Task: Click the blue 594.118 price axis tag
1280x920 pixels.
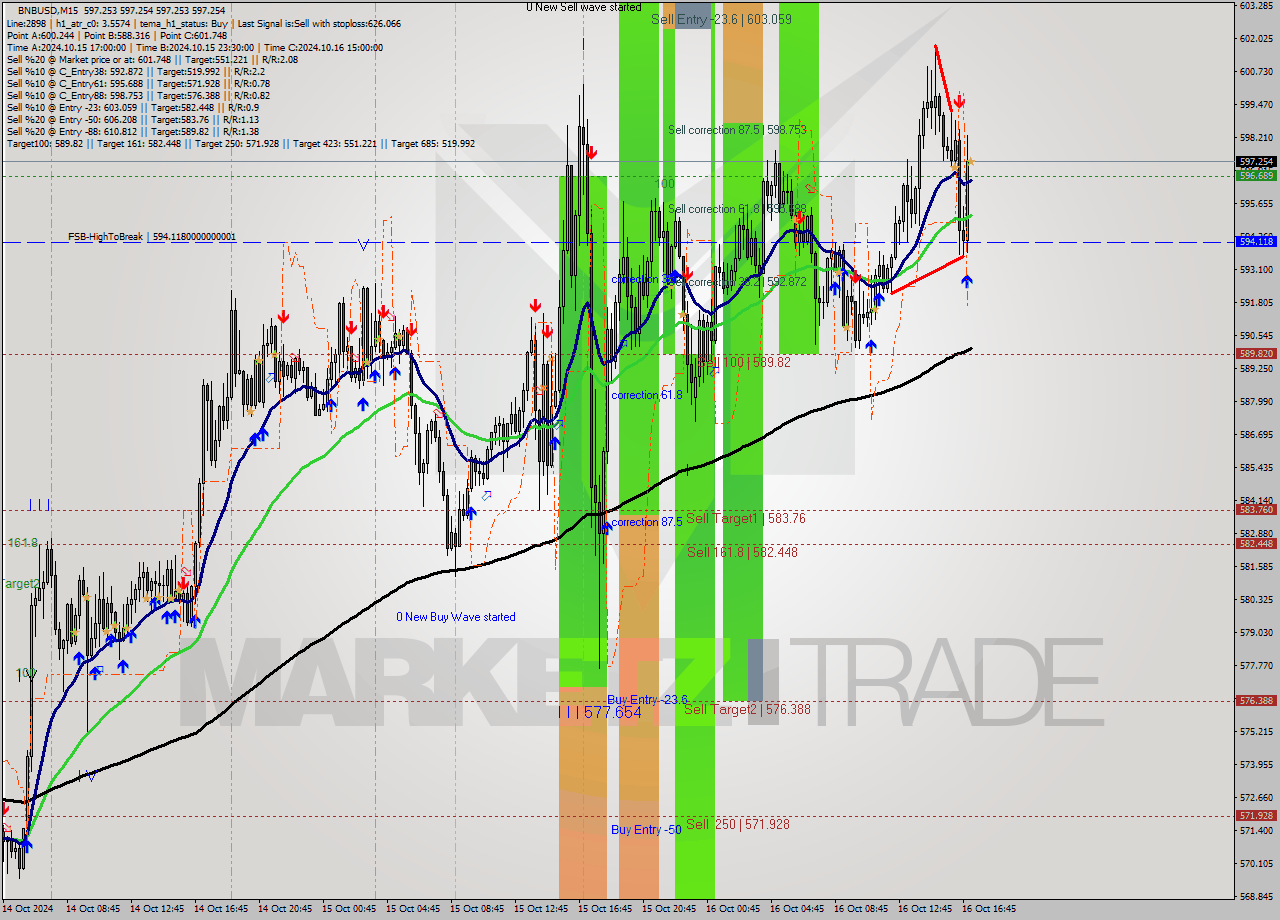Action: point(1256,241)
